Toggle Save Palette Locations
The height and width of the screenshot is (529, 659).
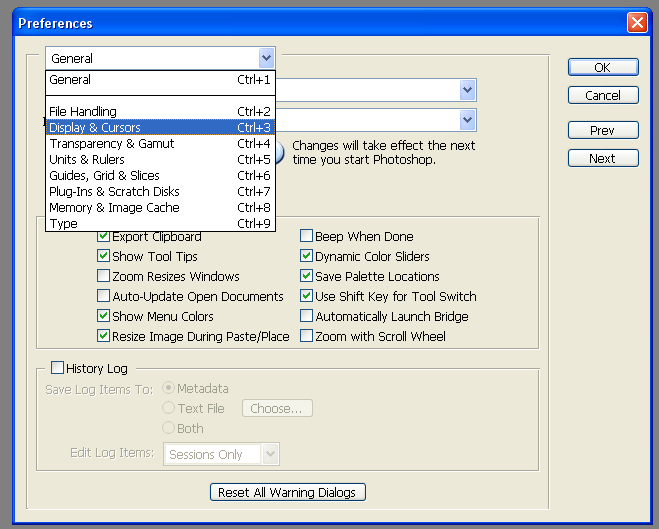(306, 276)
